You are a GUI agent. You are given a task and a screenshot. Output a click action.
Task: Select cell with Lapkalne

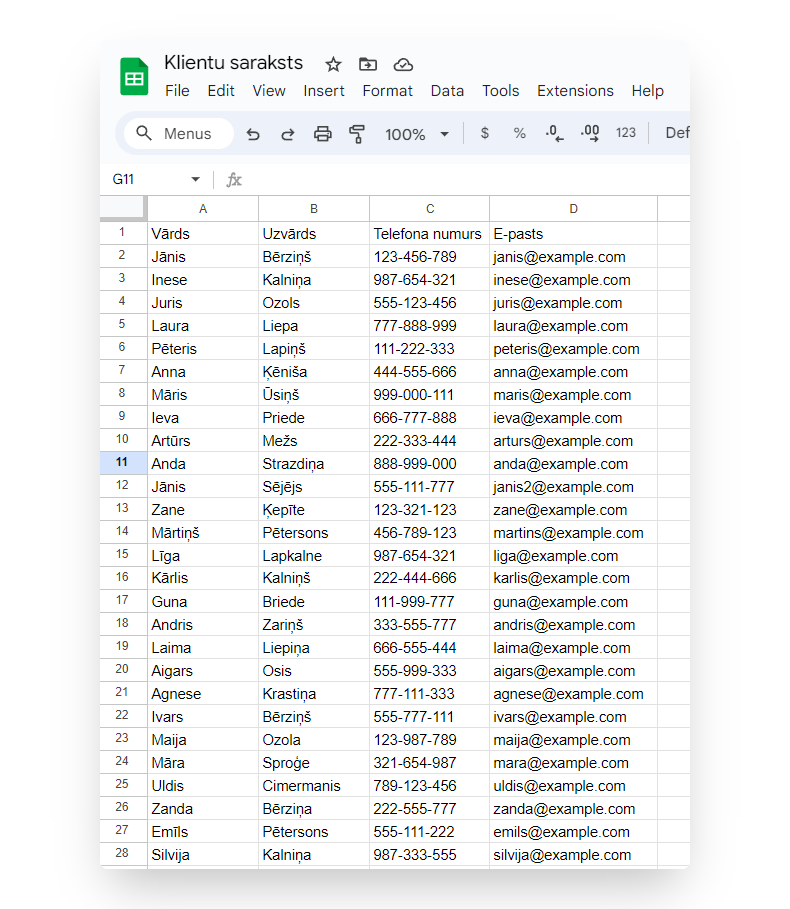[x=314, y=555]
